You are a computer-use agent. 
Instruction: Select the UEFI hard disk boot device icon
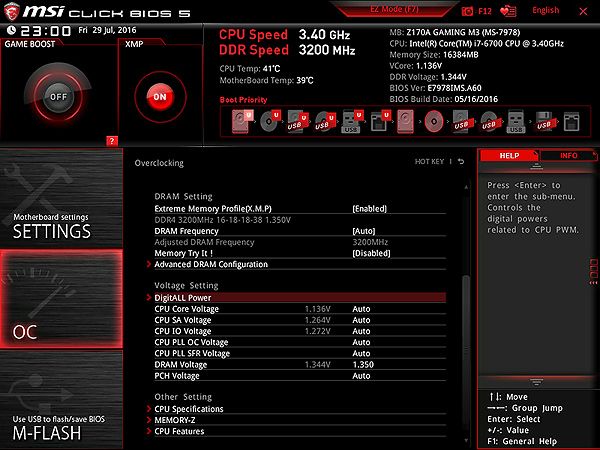[242, 121]
